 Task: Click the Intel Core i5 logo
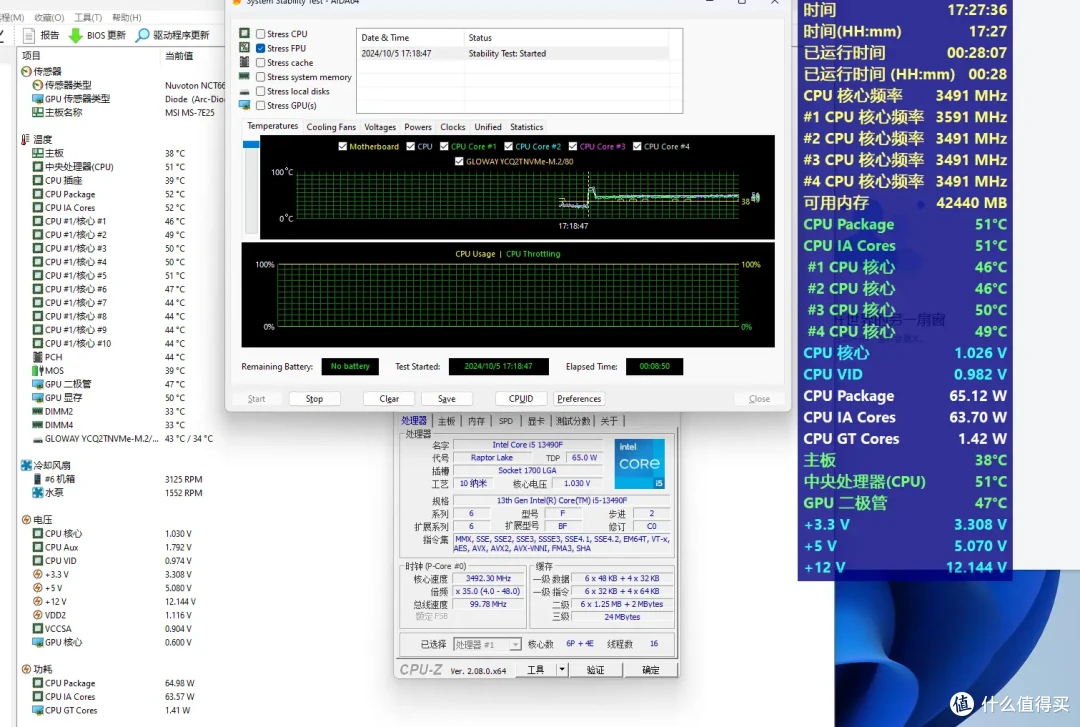coord(639,463)
